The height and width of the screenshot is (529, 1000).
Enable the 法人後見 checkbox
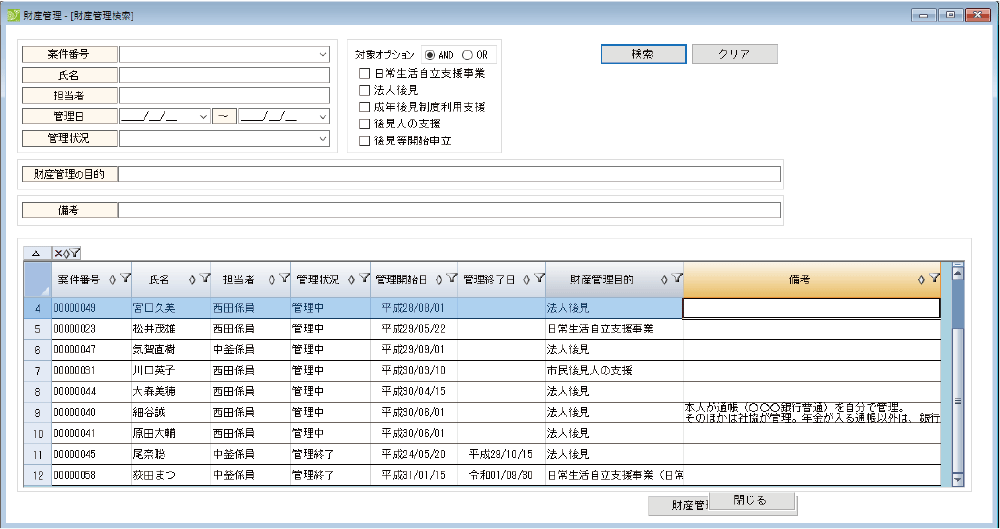[364, 90]
